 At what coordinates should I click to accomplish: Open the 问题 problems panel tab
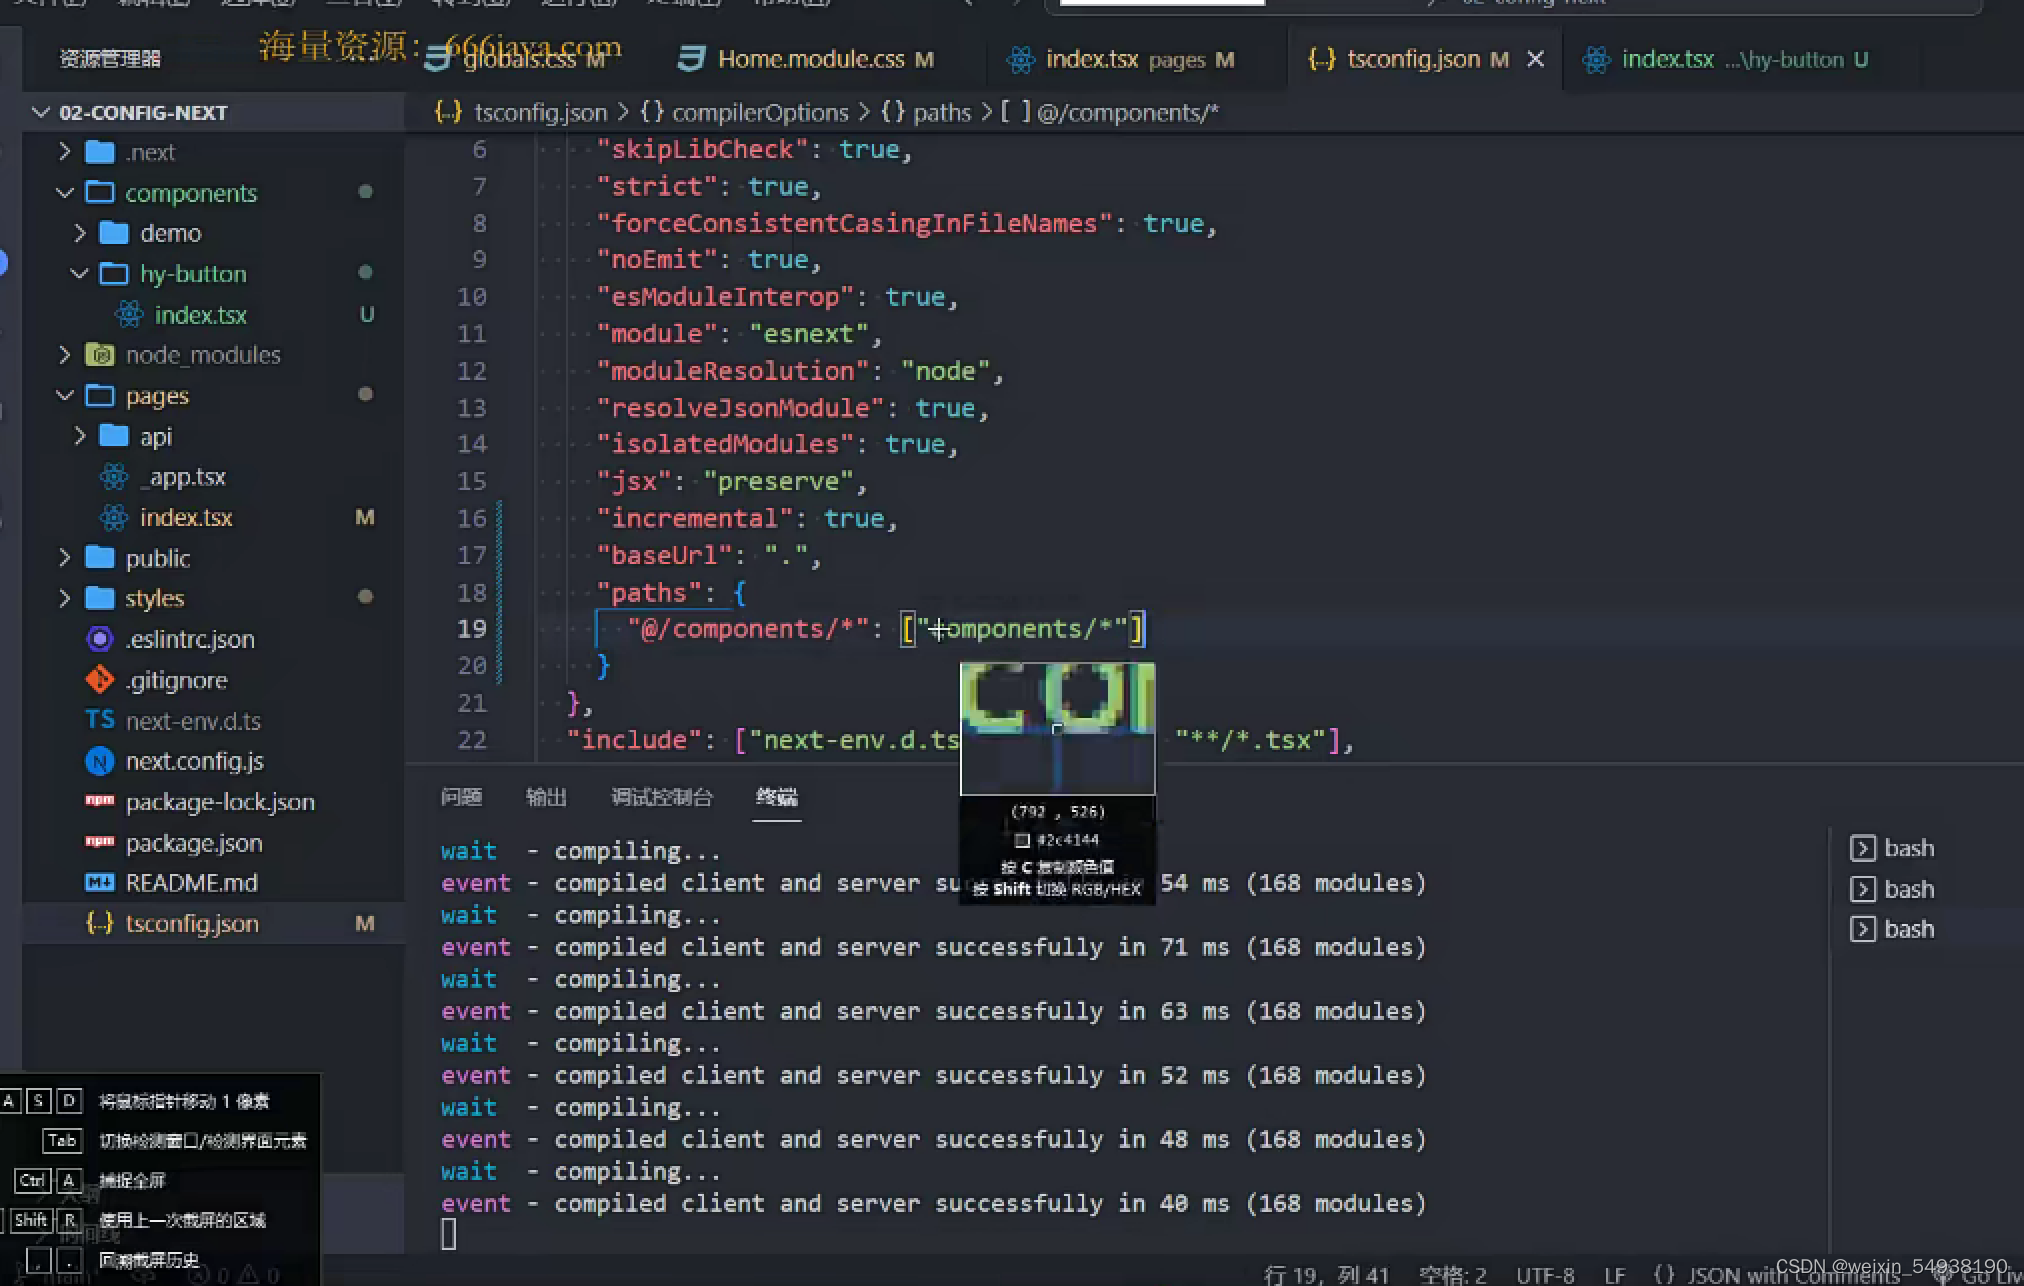(x=461, y=797)
